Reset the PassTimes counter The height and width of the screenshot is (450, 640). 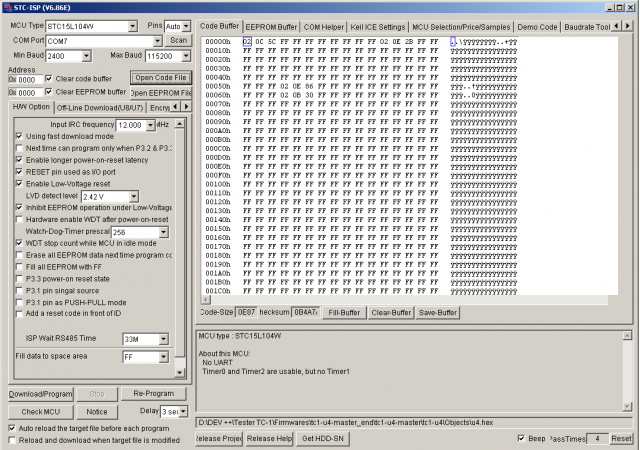click(x=621, y=439)
